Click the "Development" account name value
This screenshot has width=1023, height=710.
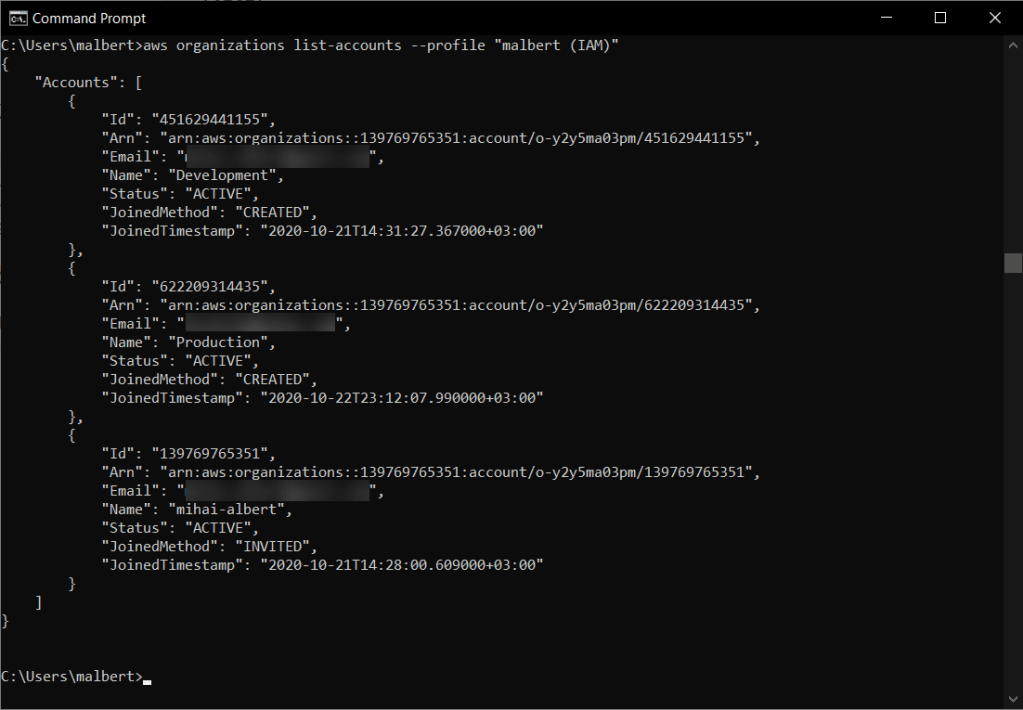coord(226,175)
